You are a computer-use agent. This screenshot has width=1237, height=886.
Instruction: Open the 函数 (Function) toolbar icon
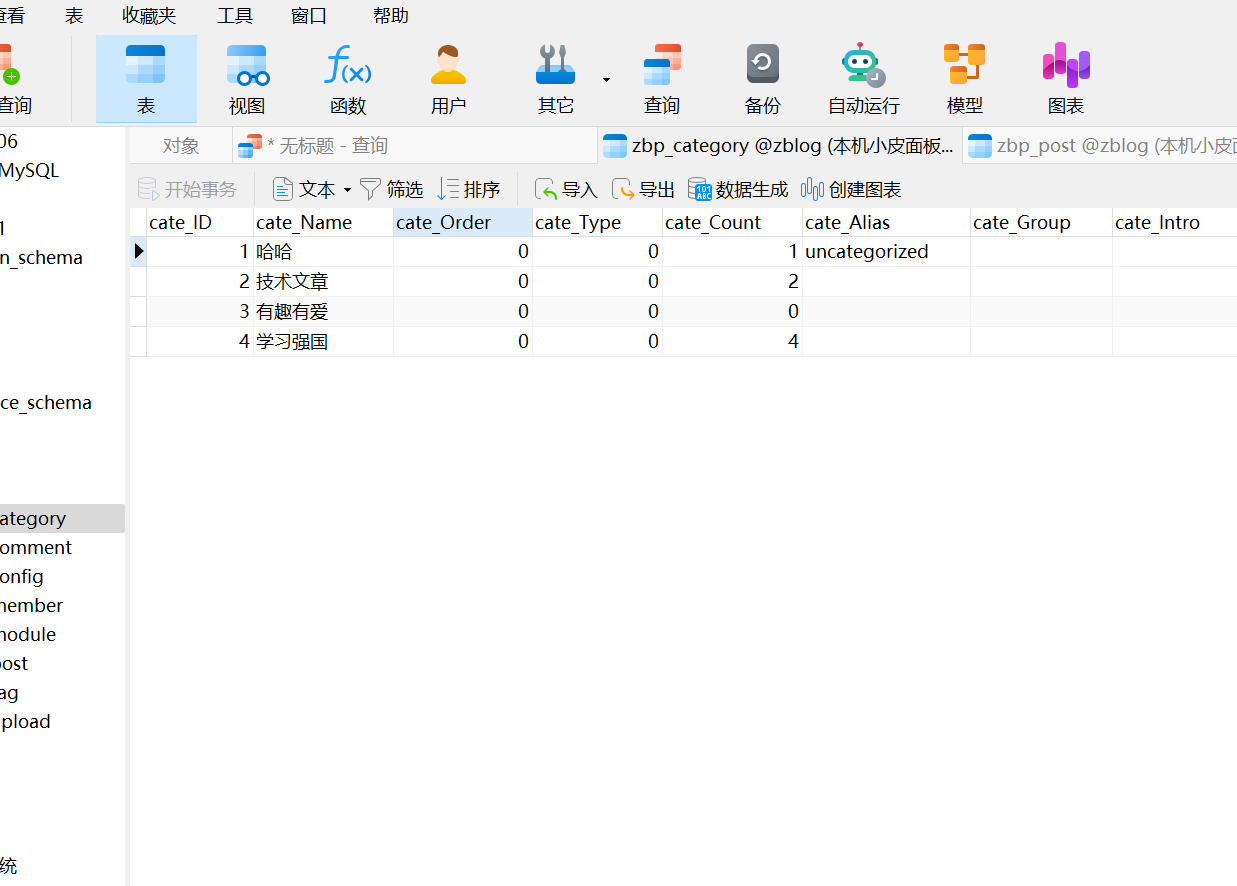348,79
